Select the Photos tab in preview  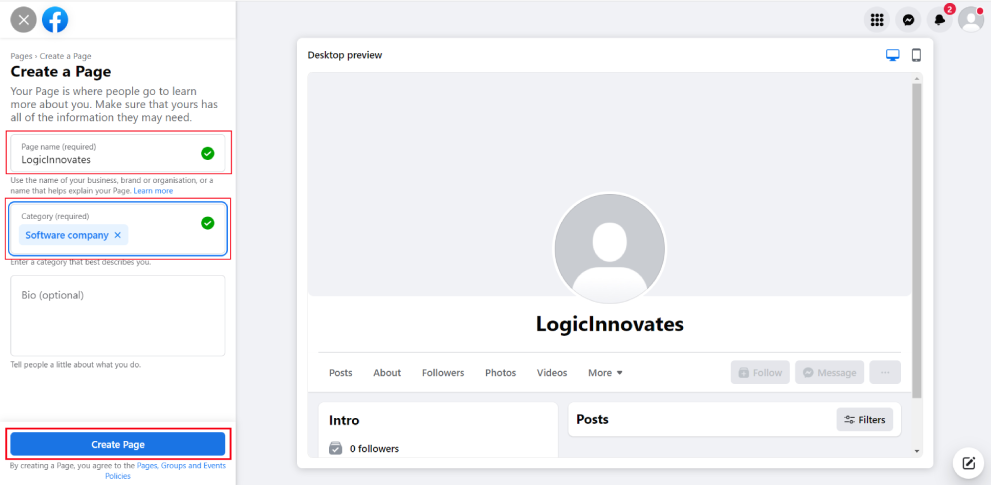[x=501, y=372]
